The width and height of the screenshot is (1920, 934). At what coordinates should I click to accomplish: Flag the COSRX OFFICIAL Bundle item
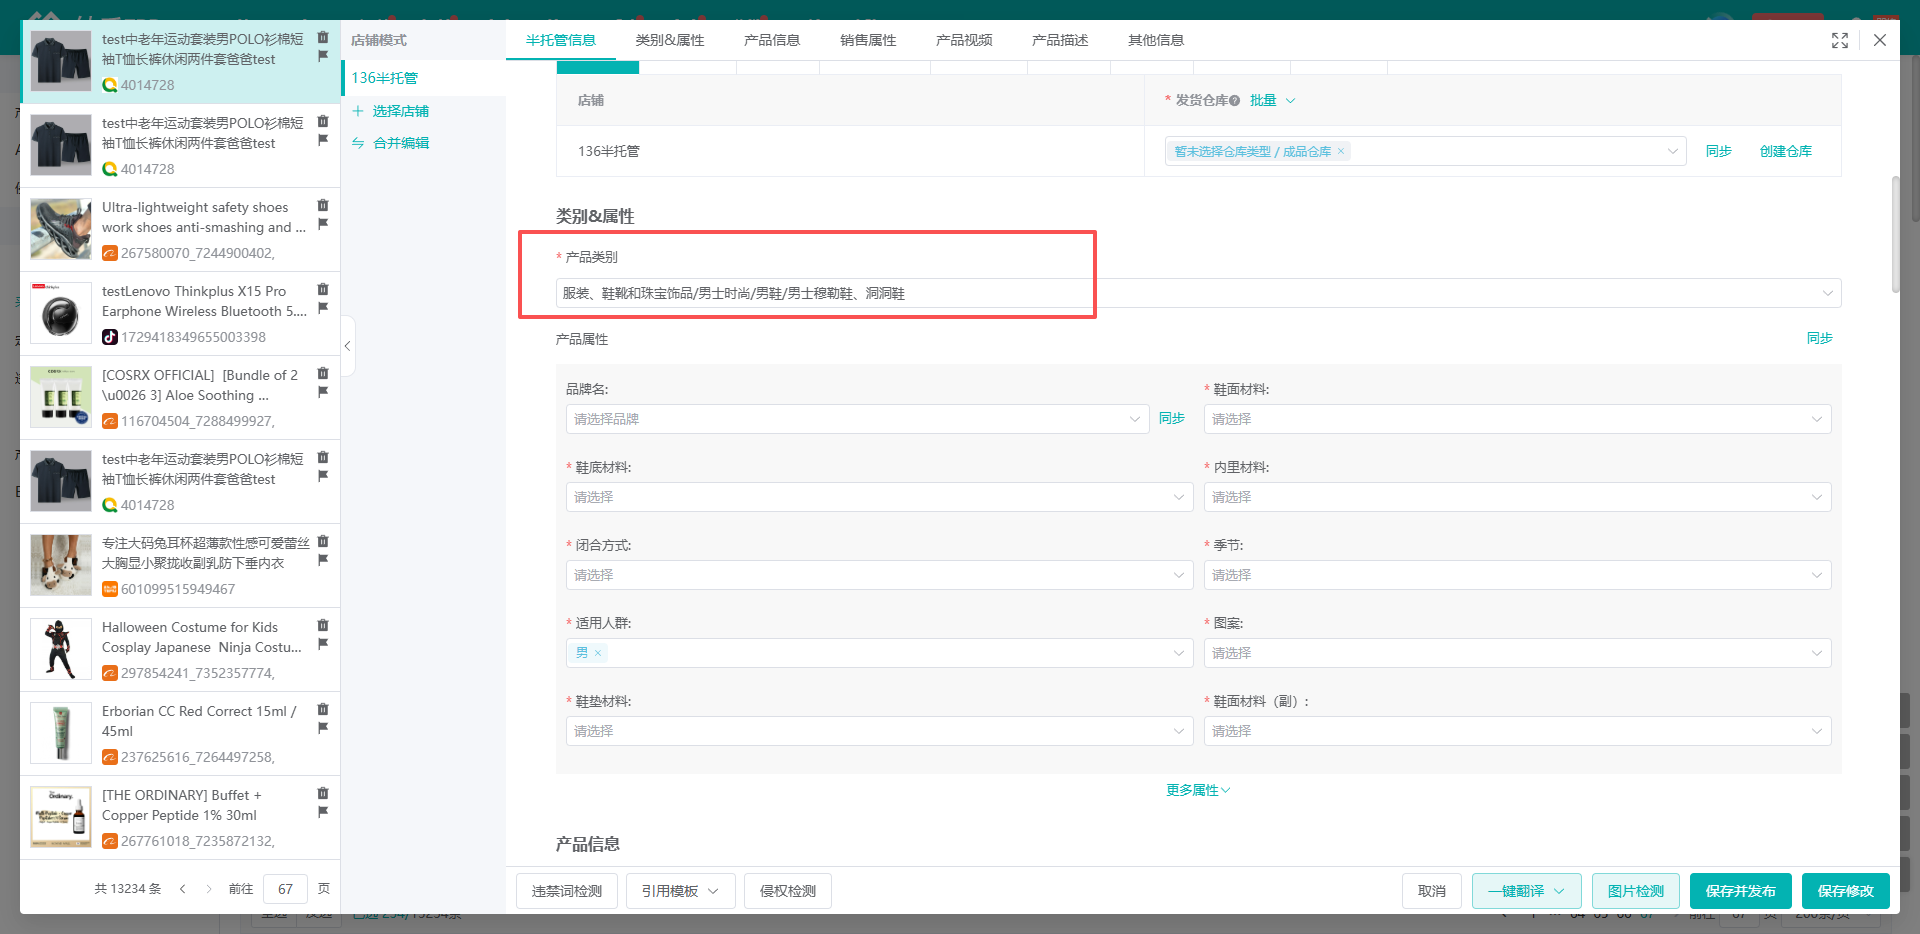pos(323,392)
